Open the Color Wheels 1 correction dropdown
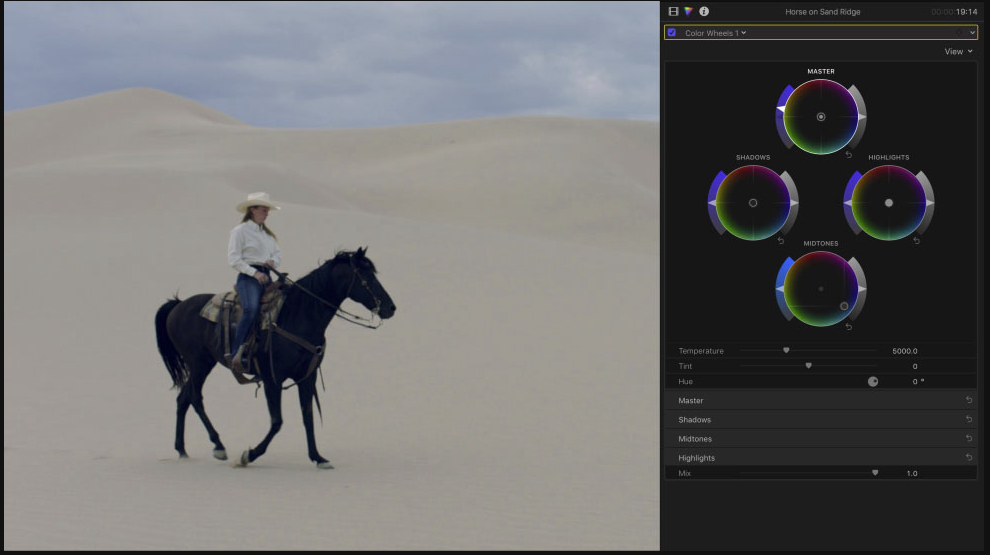The image size is (990, 555). point(715,33)
